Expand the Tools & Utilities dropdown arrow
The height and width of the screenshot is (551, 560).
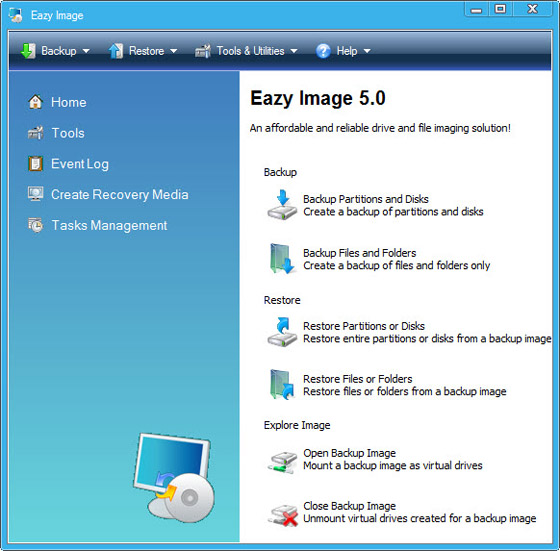(x=294, y=51)
